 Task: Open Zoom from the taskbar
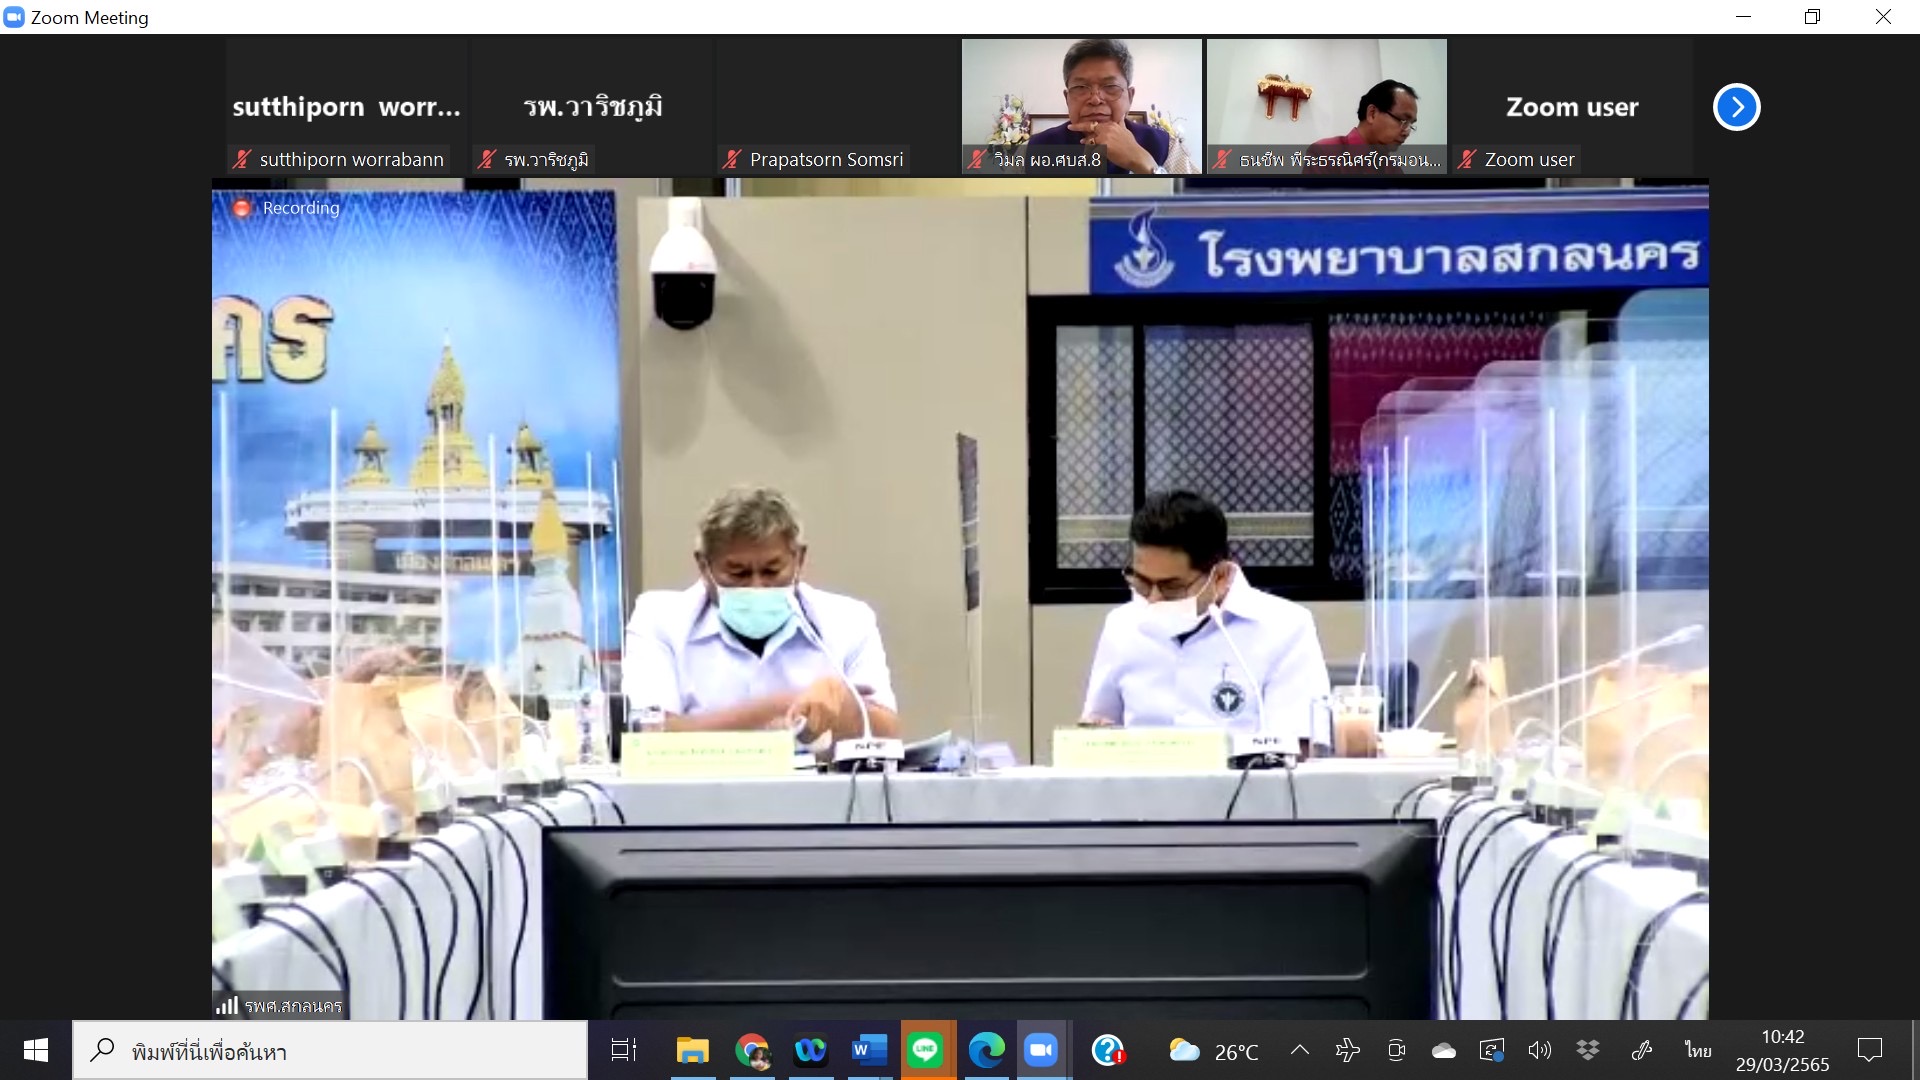coord(1041,1050)
